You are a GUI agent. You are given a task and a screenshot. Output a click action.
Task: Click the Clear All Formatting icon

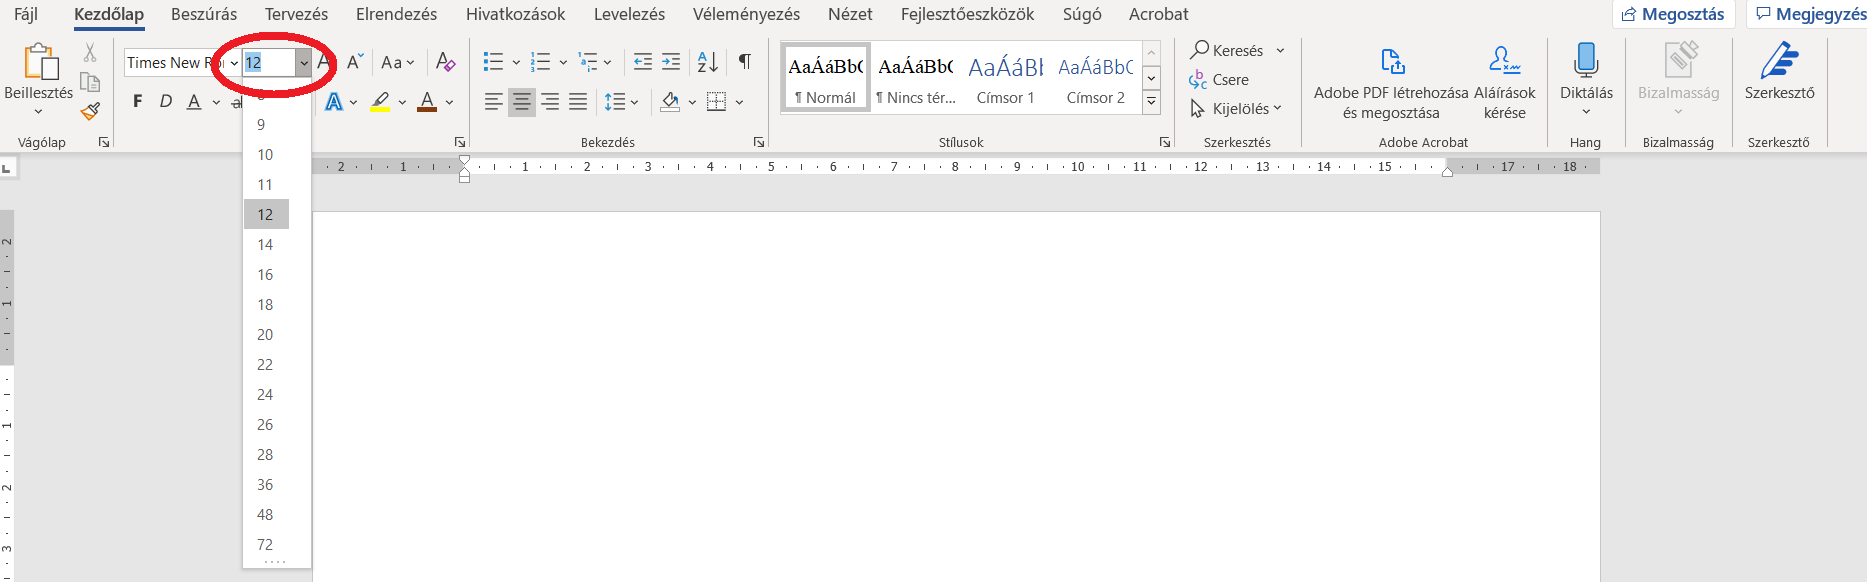445,62
